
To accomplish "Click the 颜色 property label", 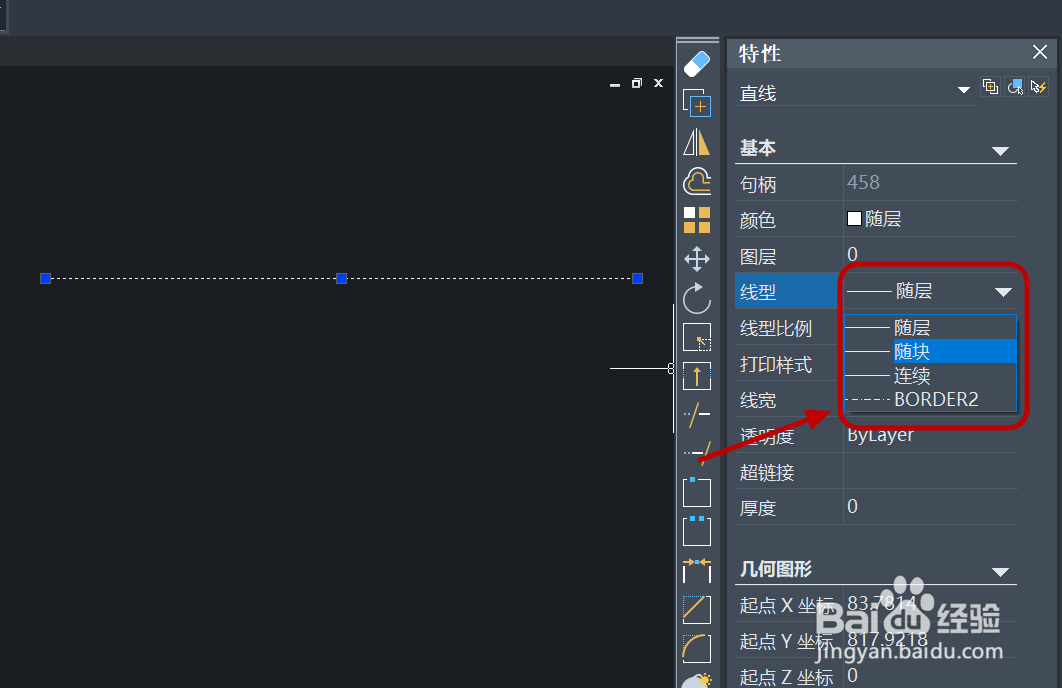I will pyautogui.click(x=758, y=220).
